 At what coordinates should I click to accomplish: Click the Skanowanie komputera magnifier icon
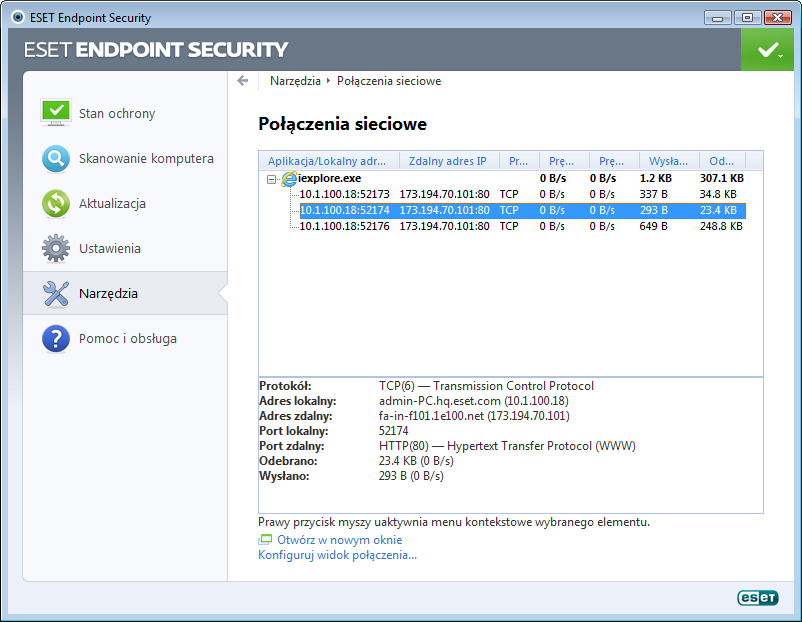[56, 159]
